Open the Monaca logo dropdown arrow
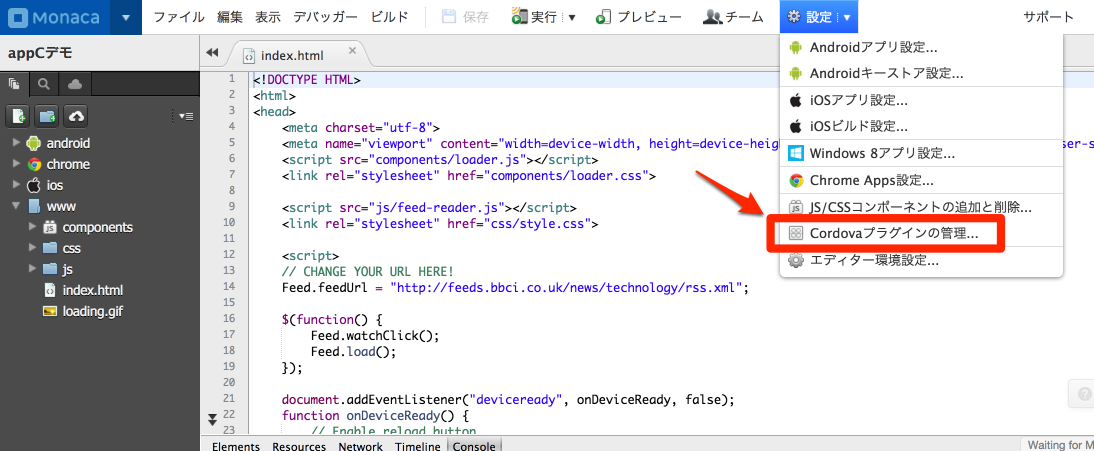The image size is (1094, 451). point(125,17)
